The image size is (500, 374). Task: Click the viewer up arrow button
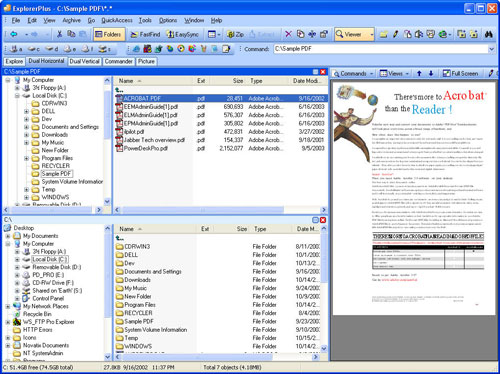[x=419, y=73]
